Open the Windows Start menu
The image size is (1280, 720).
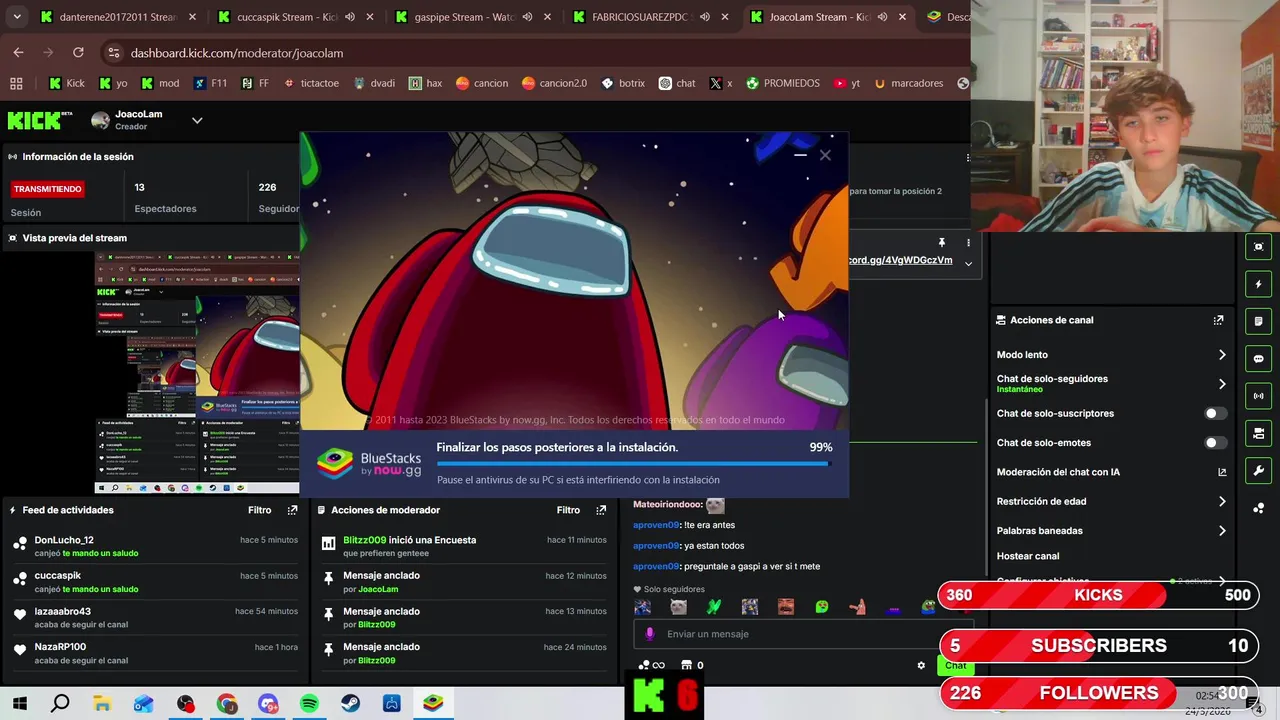[x=19, y=704]
